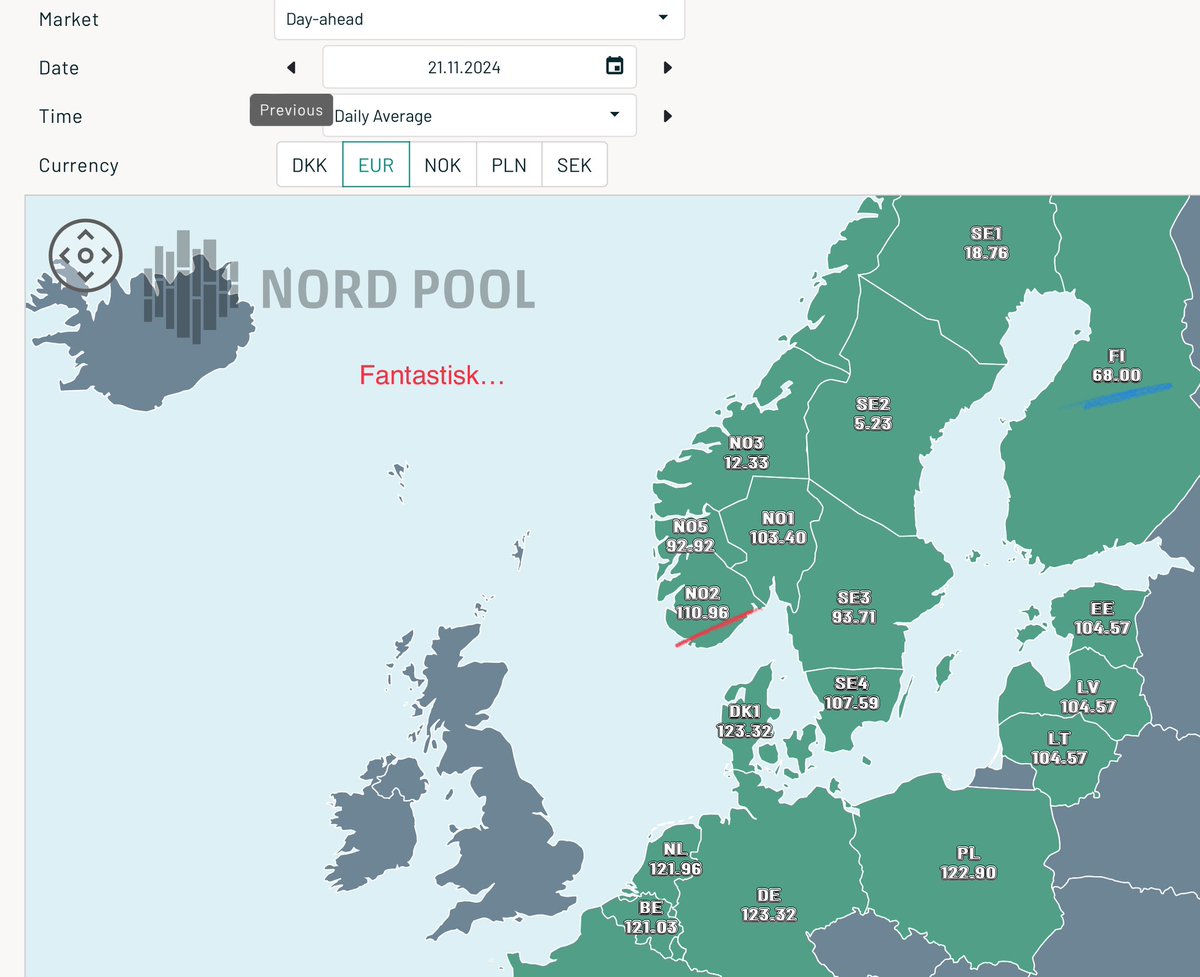Select the LV price area 104.57
The width and height of the screenshot is (1200, 977).
[1088, 697]
